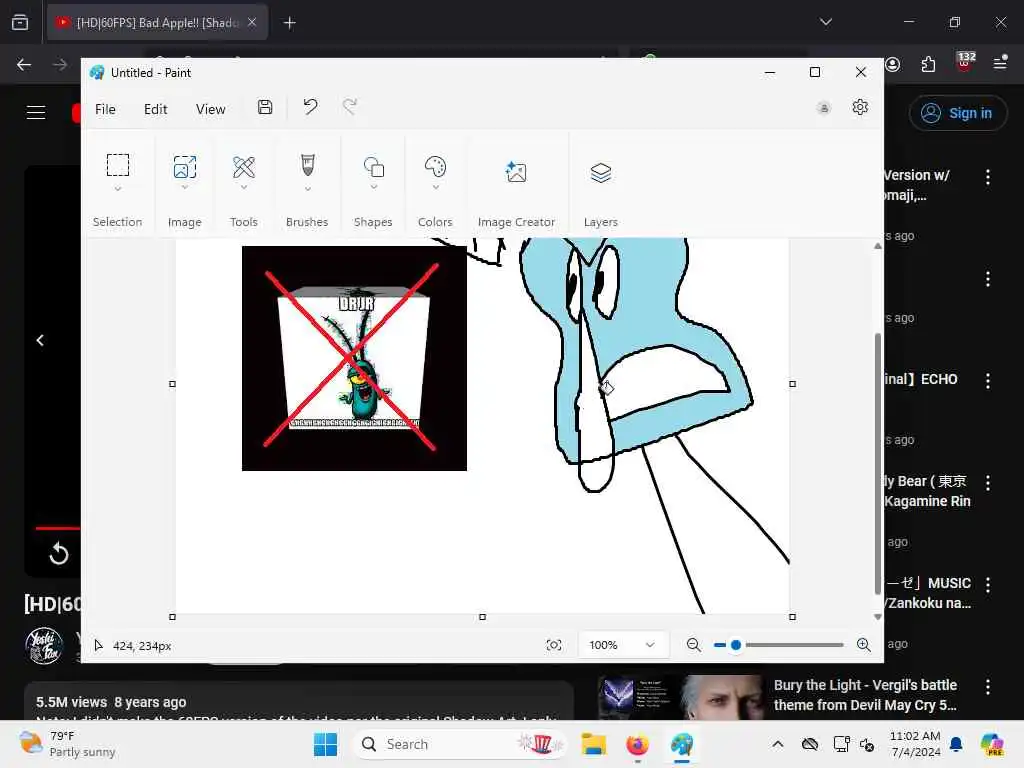The width and height of the screenshot is (1024, 768).
Task: Open the Edit menu in Paint
Action: [x=155, y=109]
